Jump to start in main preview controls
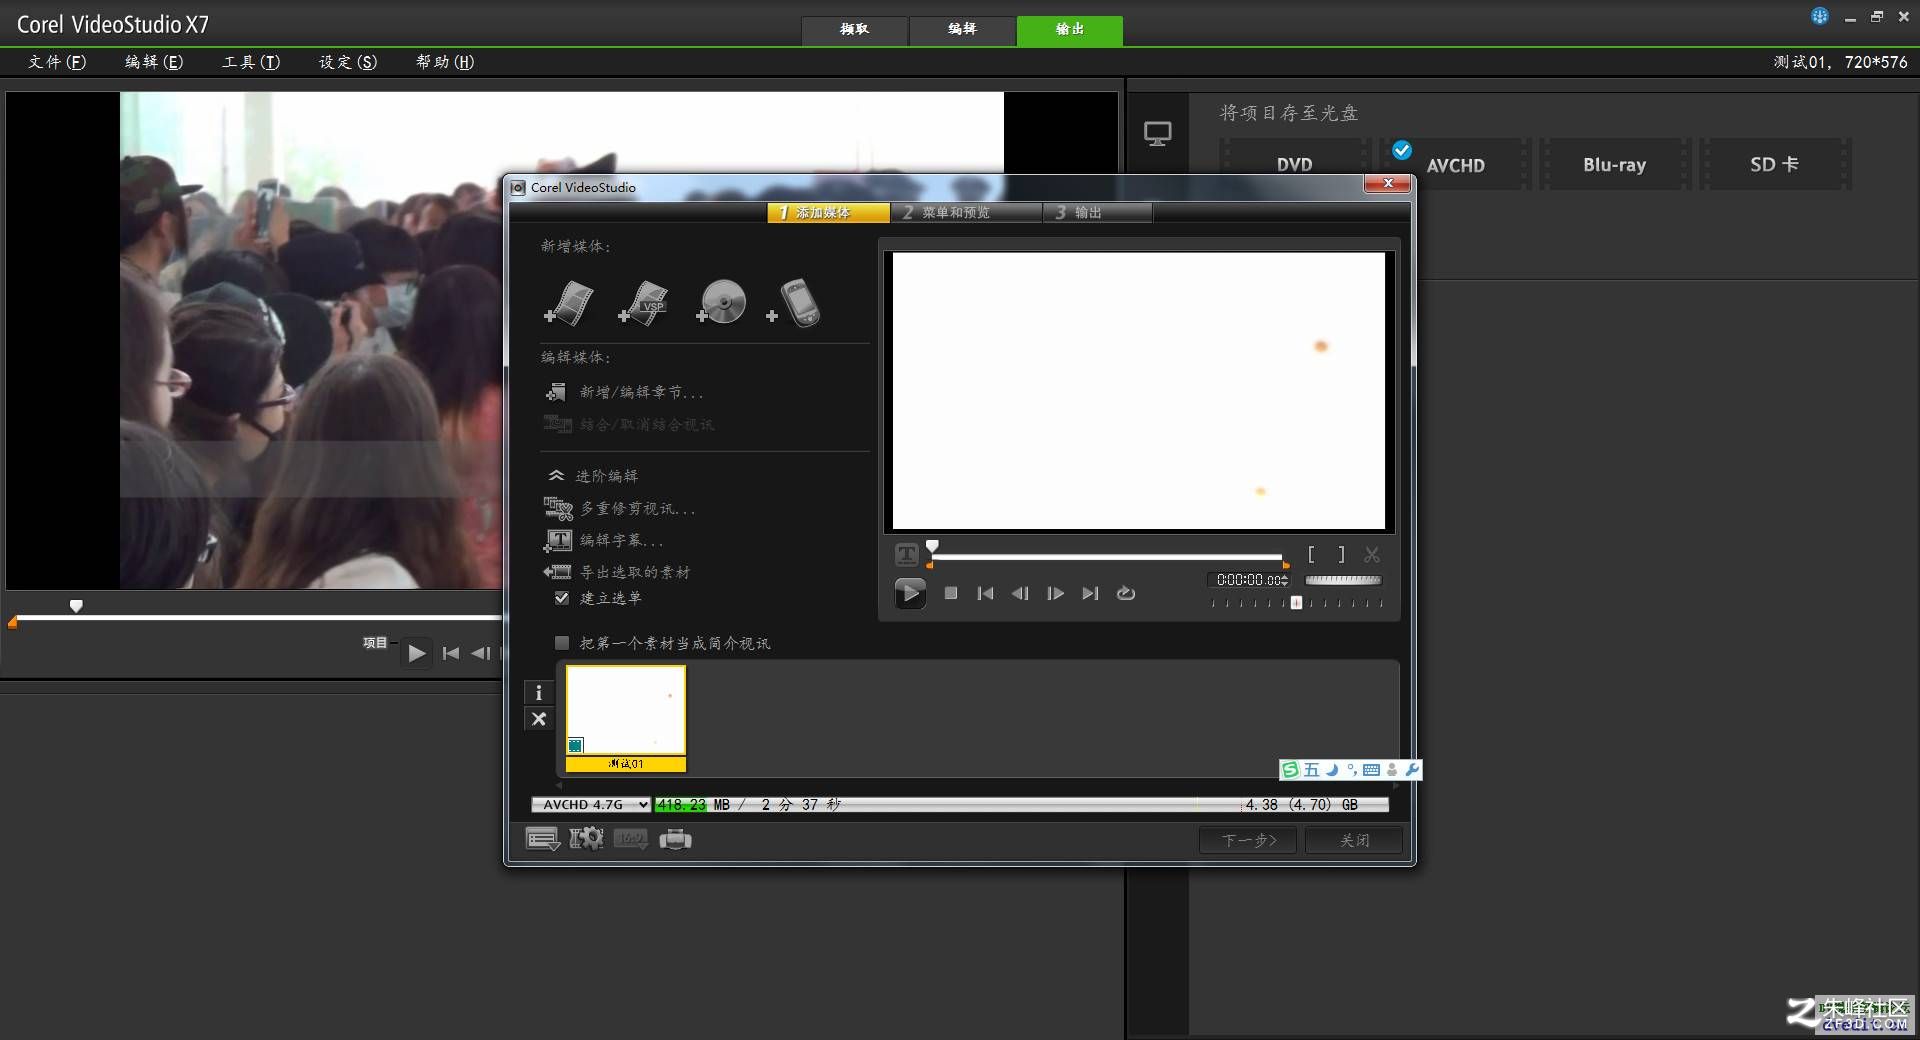1920x1040 pixels. [451, 653]
